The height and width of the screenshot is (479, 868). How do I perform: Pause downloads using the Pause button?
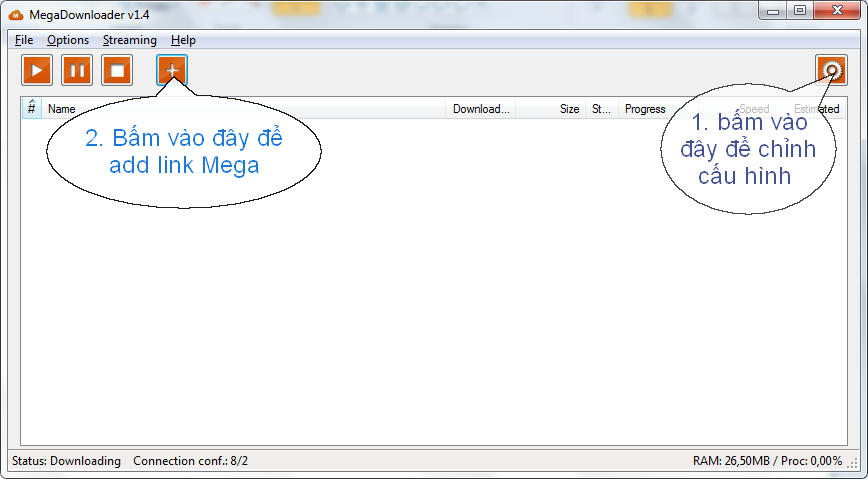click(x=77, y=70)
